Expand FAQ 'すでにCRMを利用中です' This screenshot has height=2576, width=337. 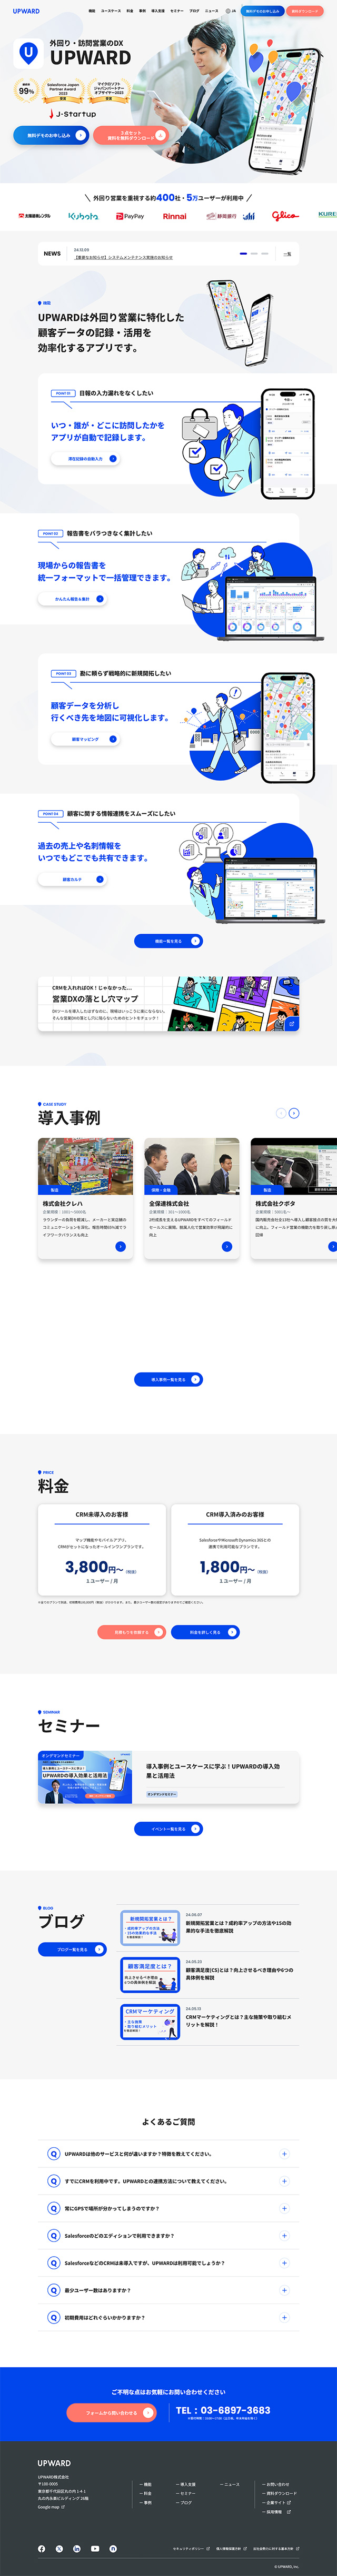tap(168, 2181)
